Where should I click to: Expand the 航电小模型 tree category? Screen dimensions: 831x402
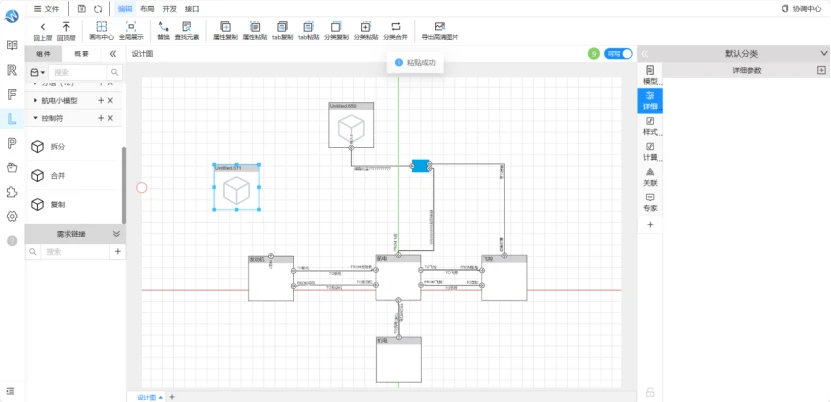[x=36, y=100]
